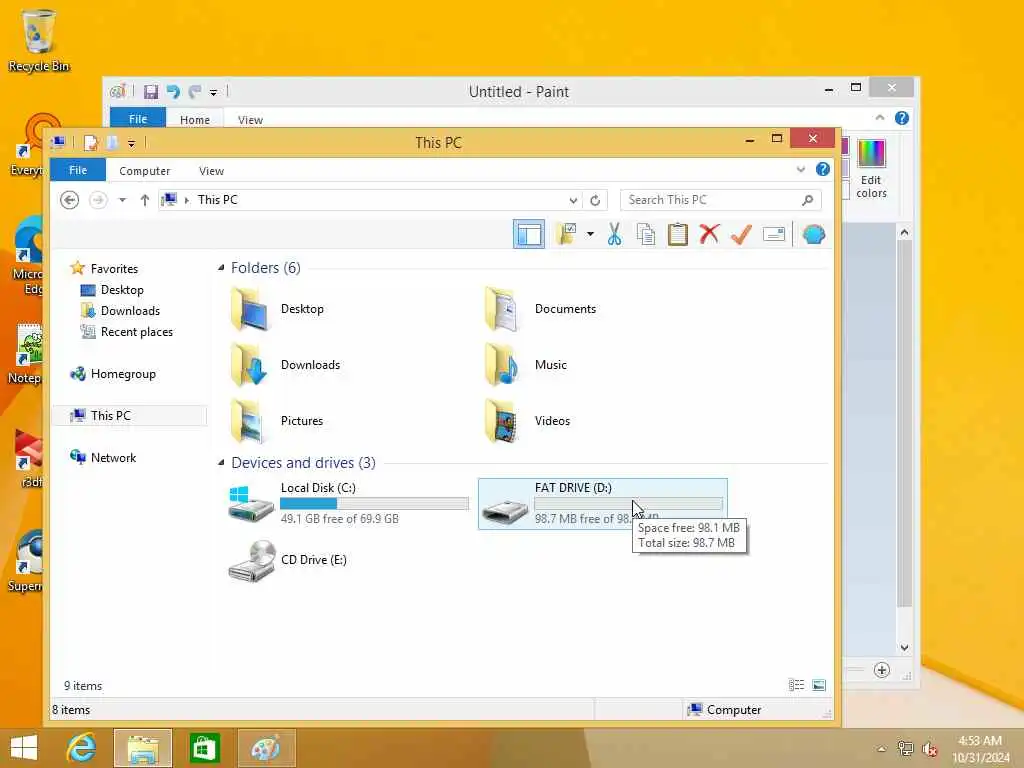Open Recycle Bin on desktop
Viewport: 1024px width, 768px height.
pyautogui.click(x=39, y=41)
